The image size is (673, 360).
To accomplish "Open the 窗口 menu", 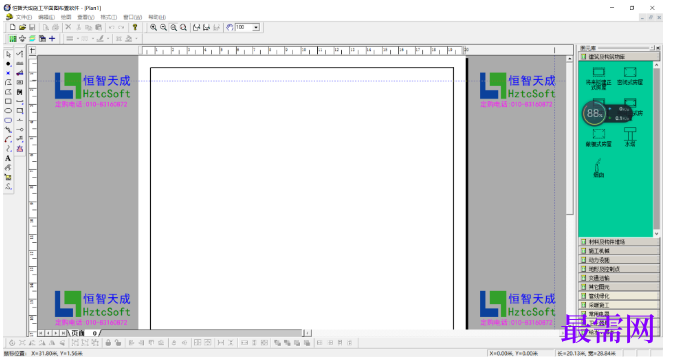I will point(132,17).
